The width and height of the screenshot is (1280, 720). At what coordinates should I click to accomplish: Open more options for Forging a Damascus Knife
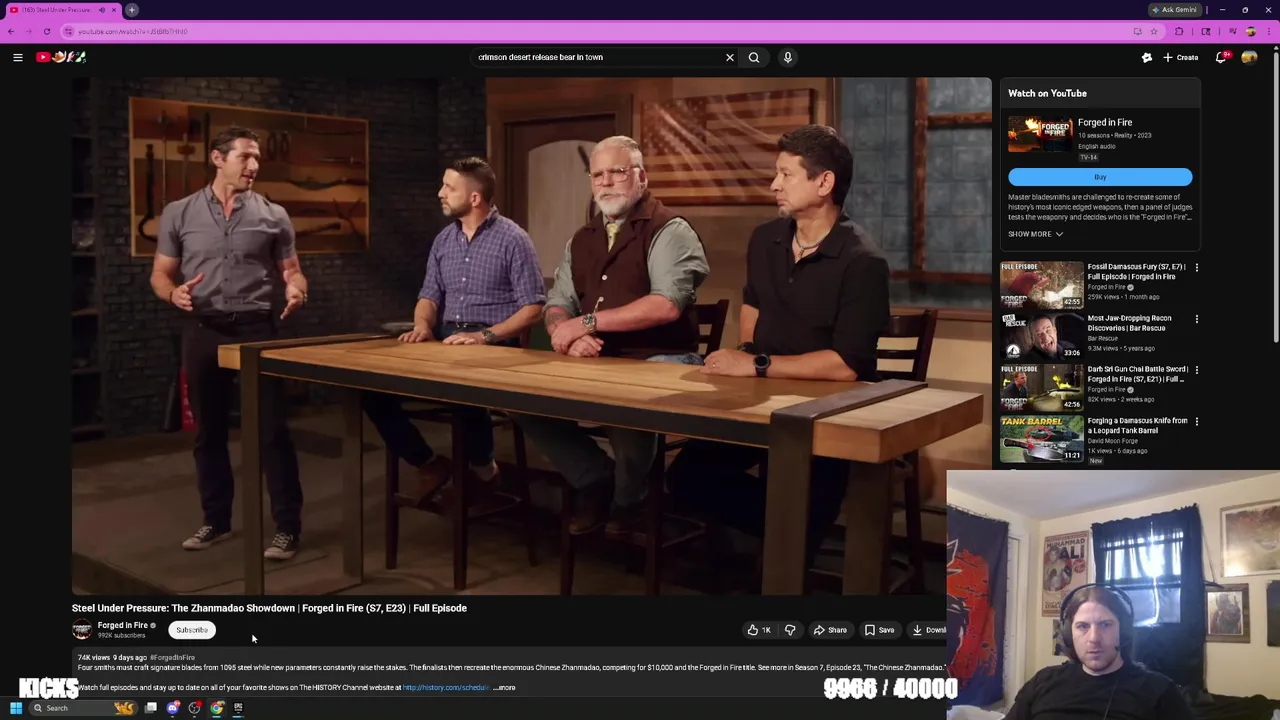coord(1196,422)
